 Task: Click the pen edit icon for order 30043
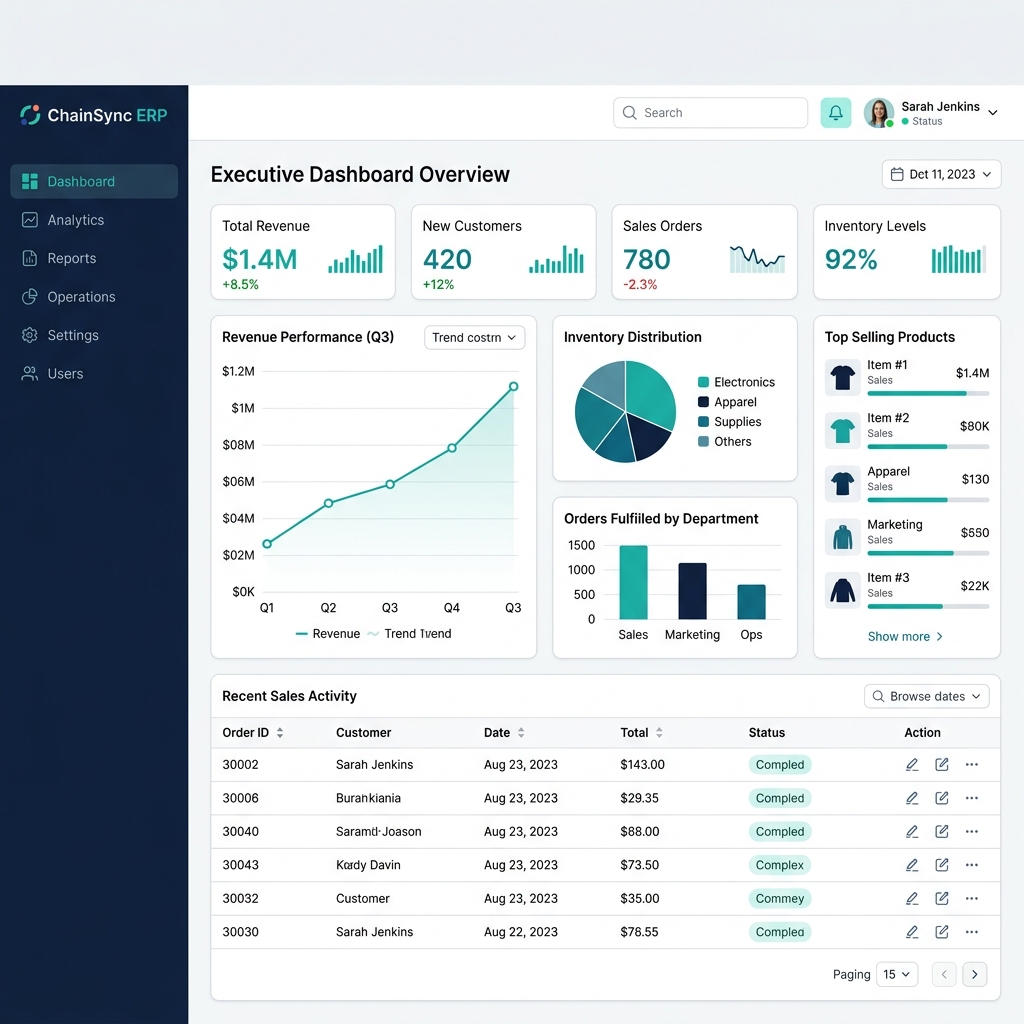[x=912, y=865]
